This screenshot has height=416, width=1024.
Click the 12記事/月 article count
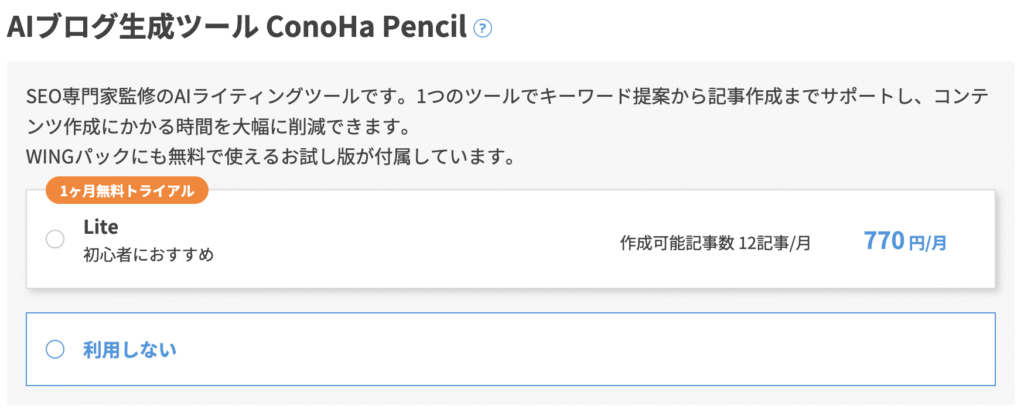pyautogui.click(x=775, y=244)
